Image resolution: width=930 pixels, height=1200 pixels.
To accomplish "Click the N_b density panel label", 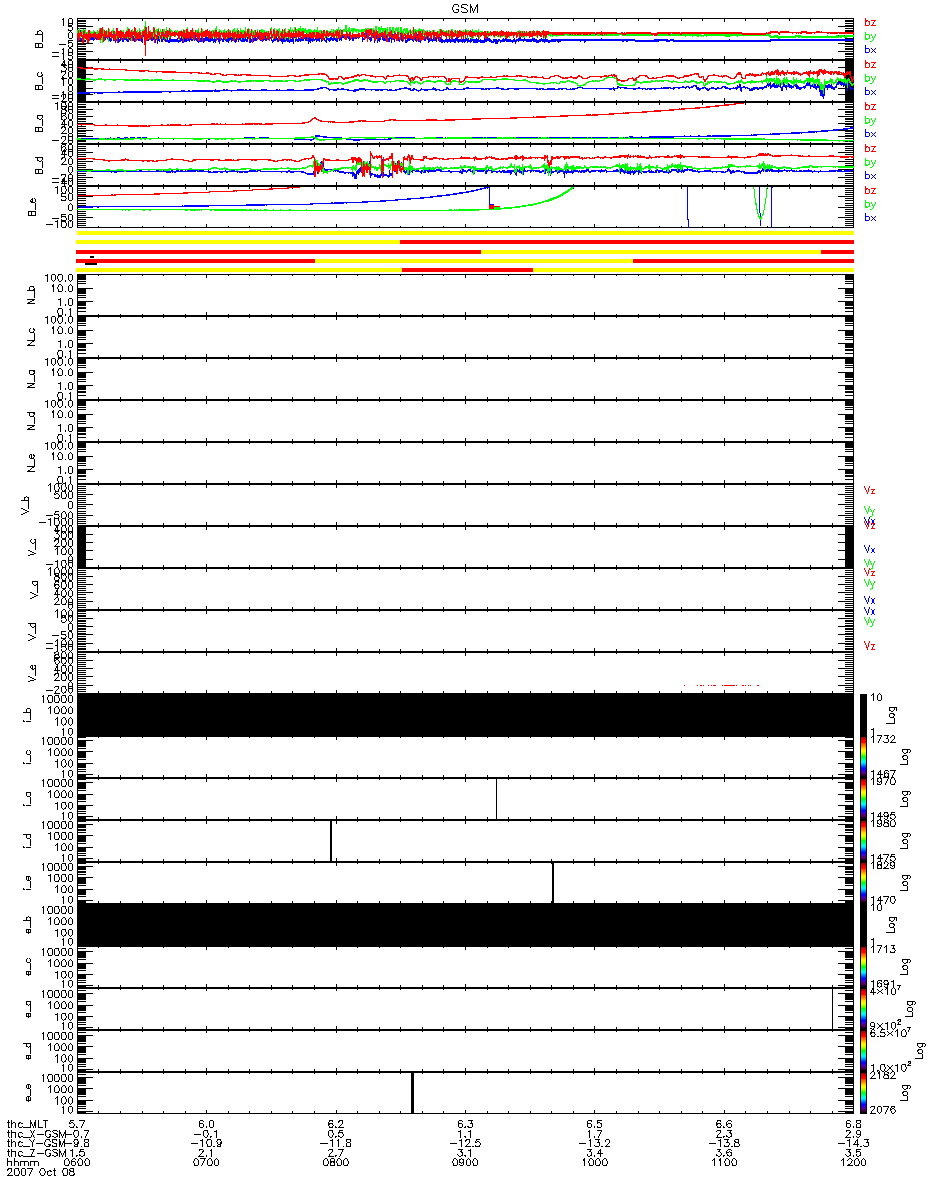I will [x=31, y=295].
